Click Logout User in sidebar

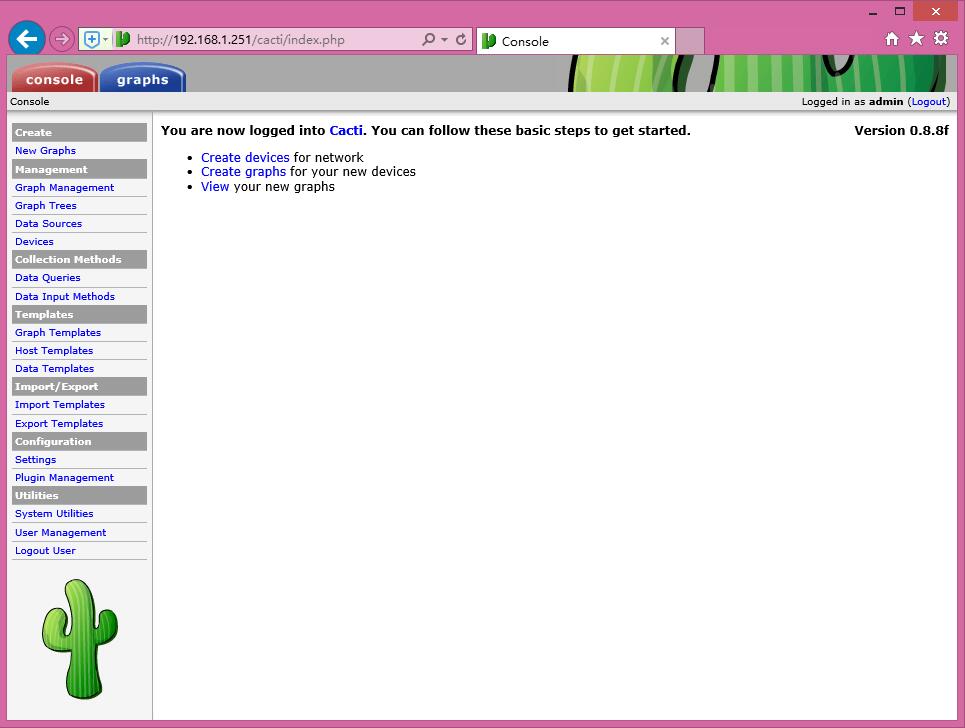[46, 551]
